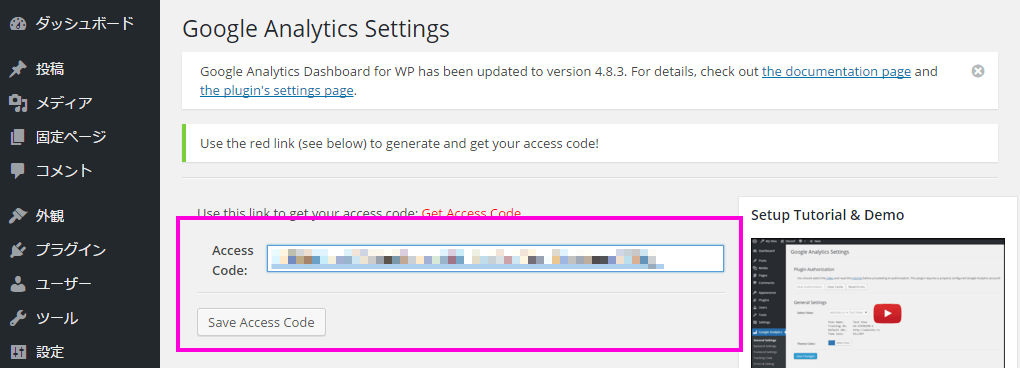Click the Plugins (プラグイン) plug icon
The width and height of the screenshot is (1020, 368).
18,250
